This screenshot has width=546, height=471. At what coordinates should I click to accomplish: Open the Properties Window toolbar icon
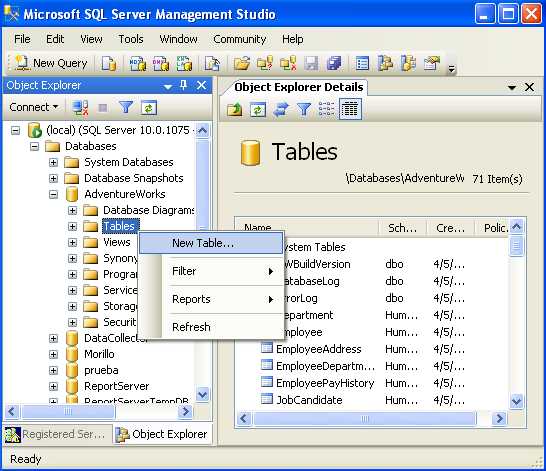tap(432, 63)
